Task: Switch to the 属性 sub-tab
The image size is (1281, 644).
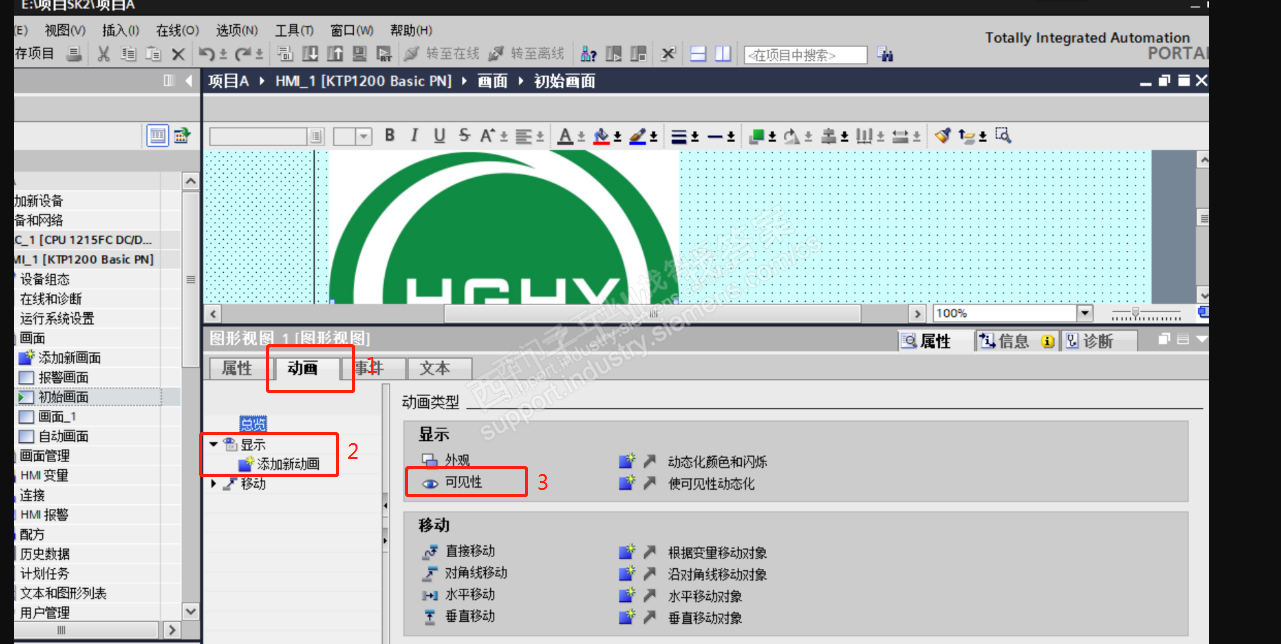Action: [237, 368]
